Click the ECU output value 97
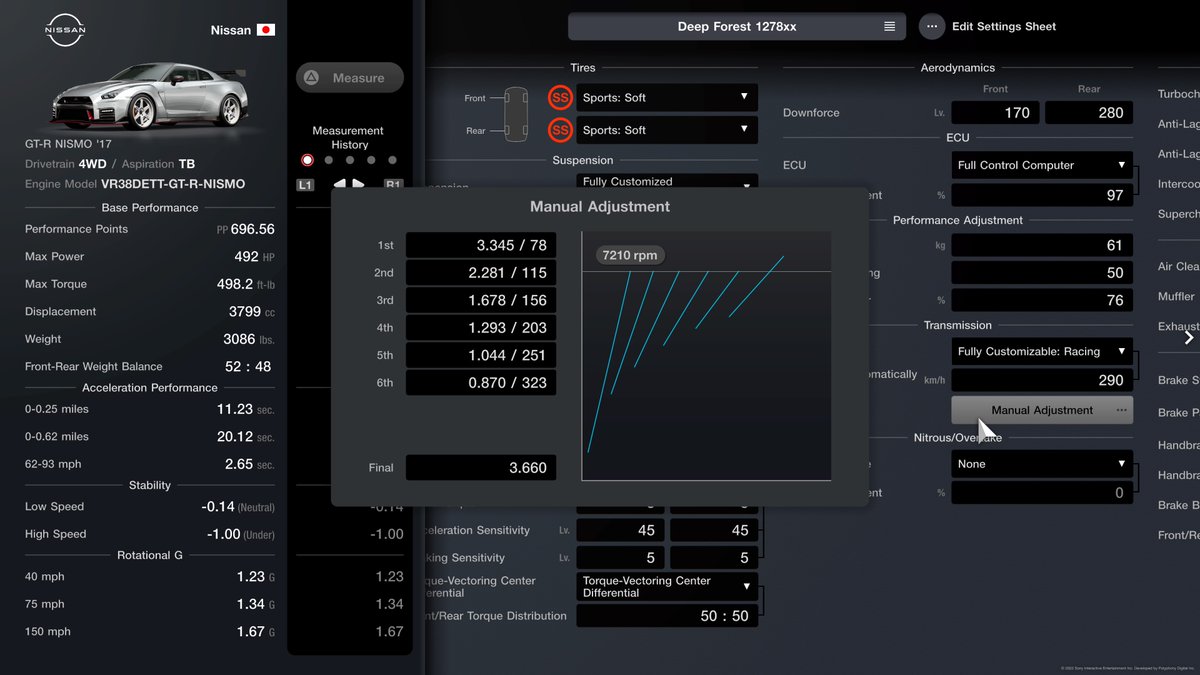1200x675 pixels. (1042, 195)
